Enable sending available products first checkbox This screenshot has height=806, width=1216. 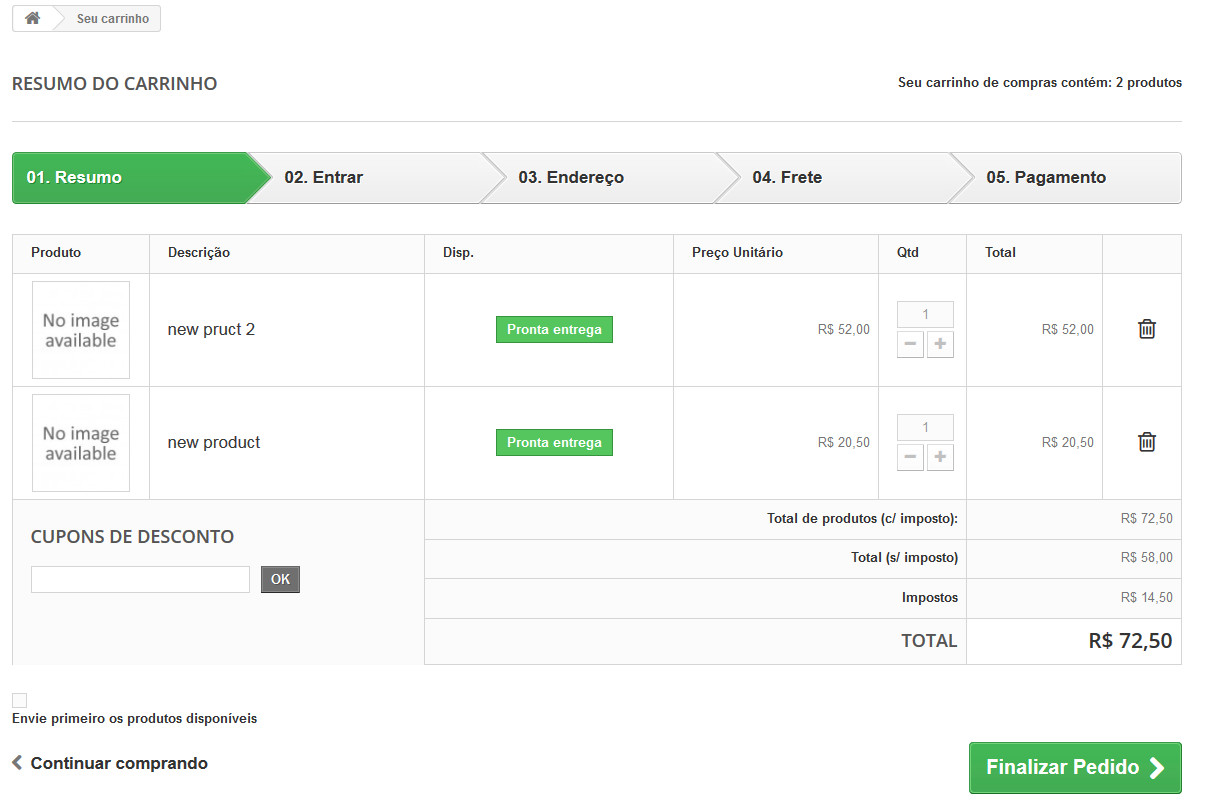pos(19,700)
